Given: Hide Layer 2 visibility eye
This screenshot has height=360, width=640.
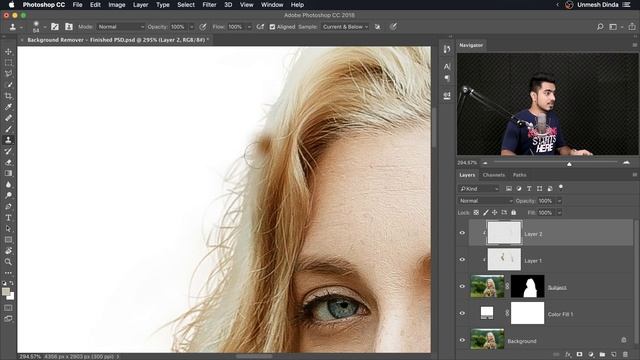Looking at the screenshot, I should tap(462, 233).
